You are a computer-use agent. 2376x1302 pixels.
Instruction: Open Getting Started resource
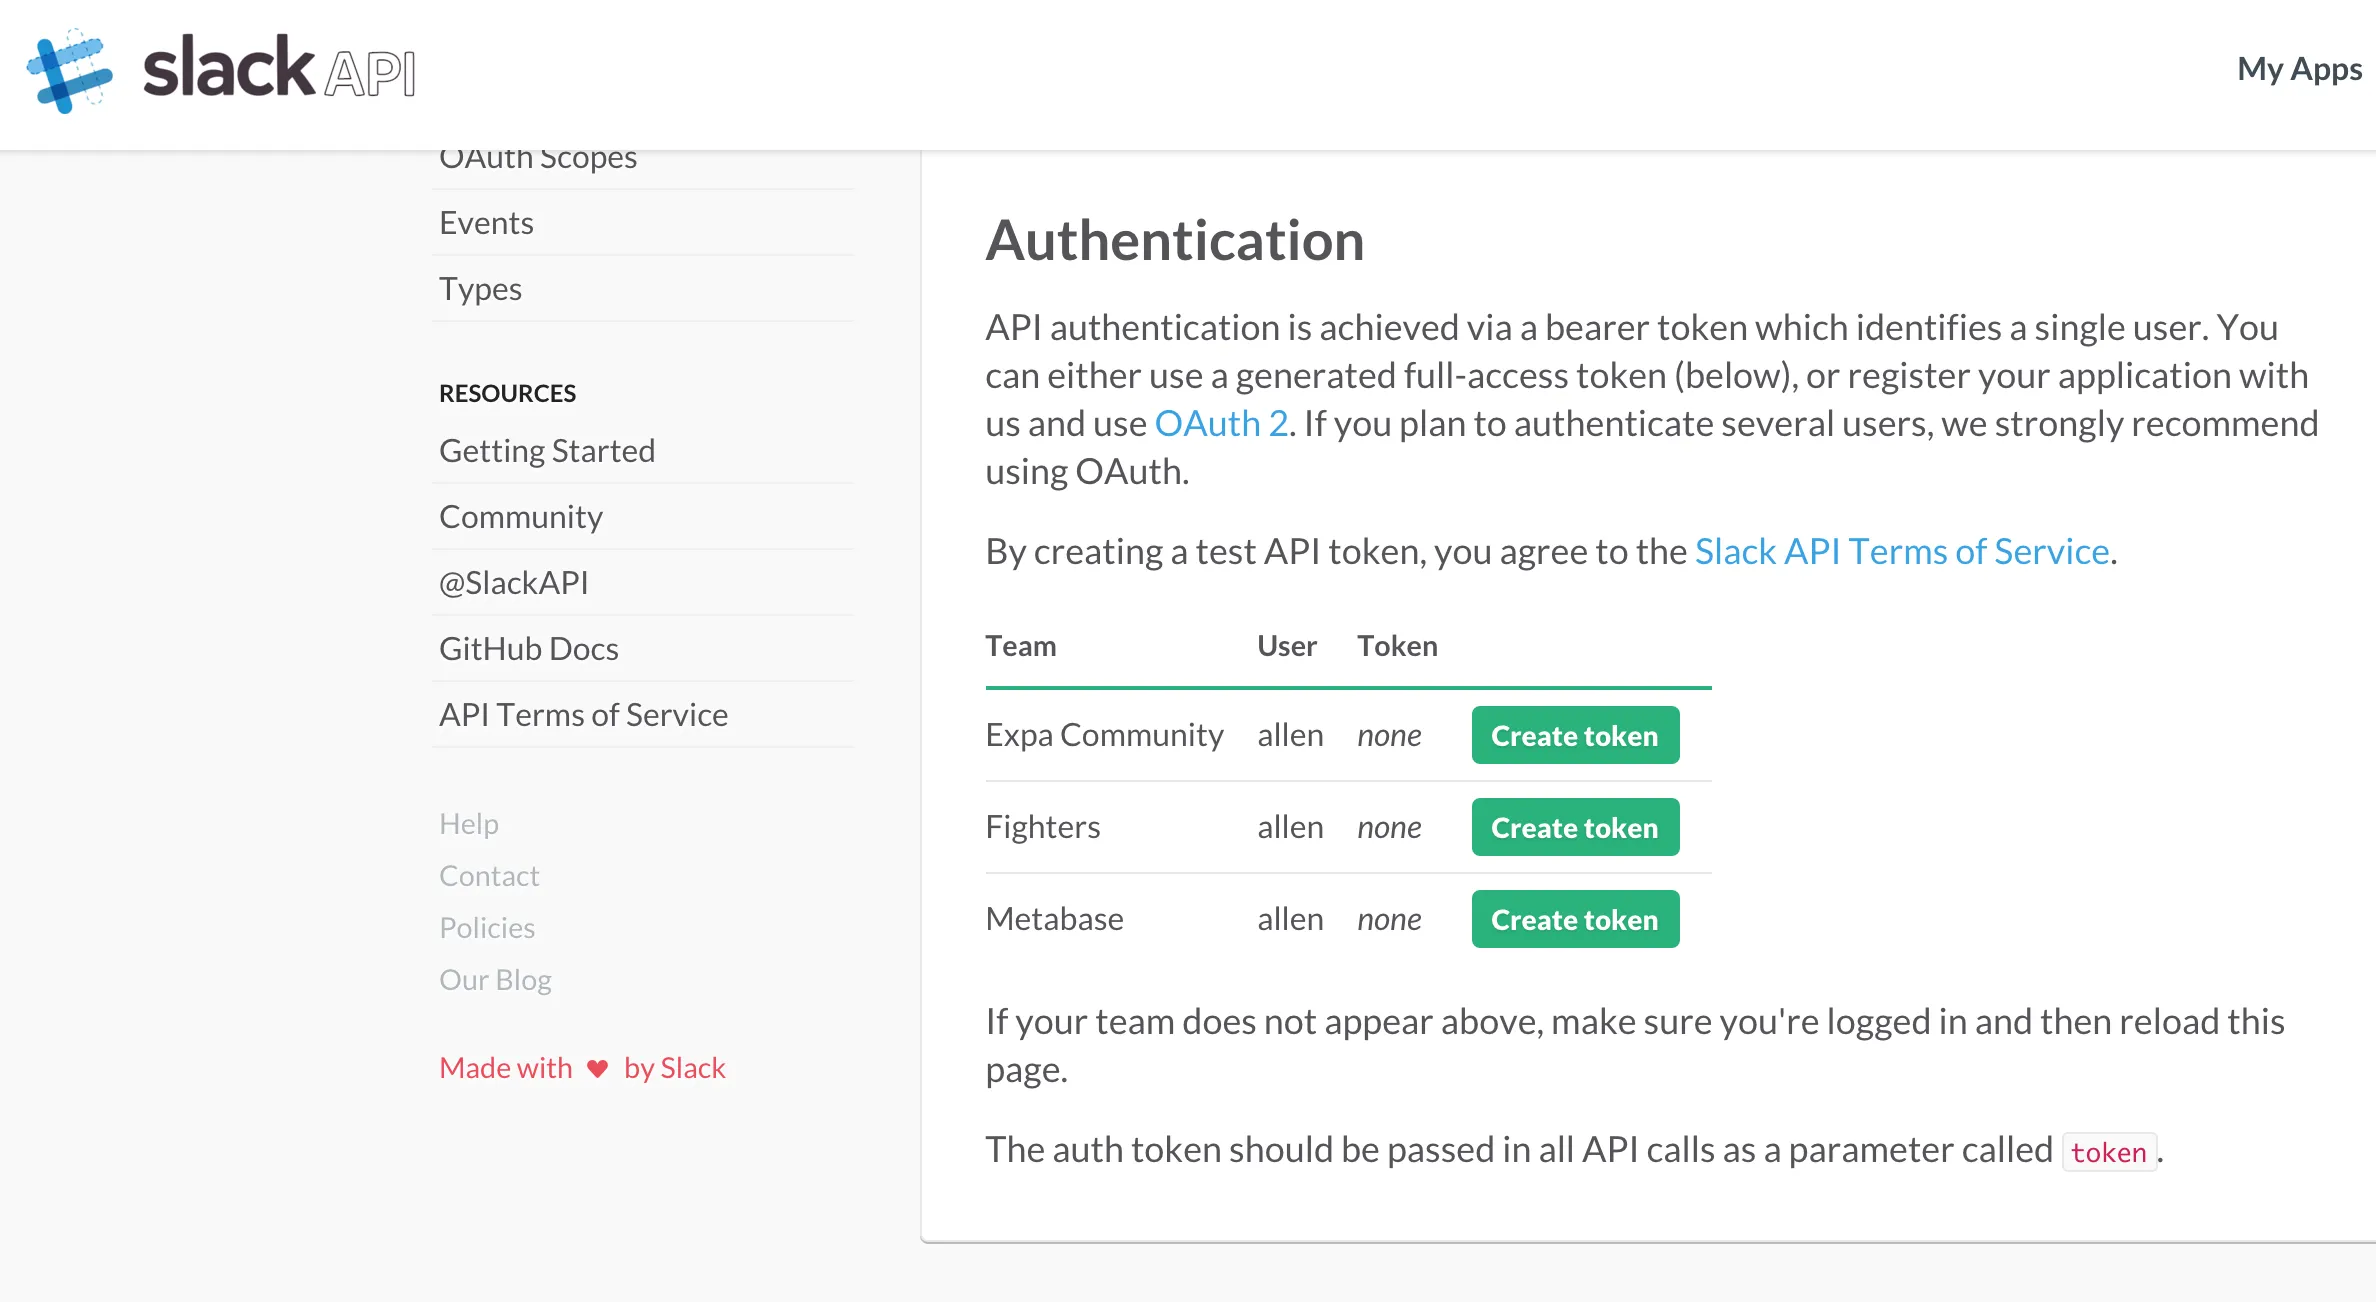[547, 450]
